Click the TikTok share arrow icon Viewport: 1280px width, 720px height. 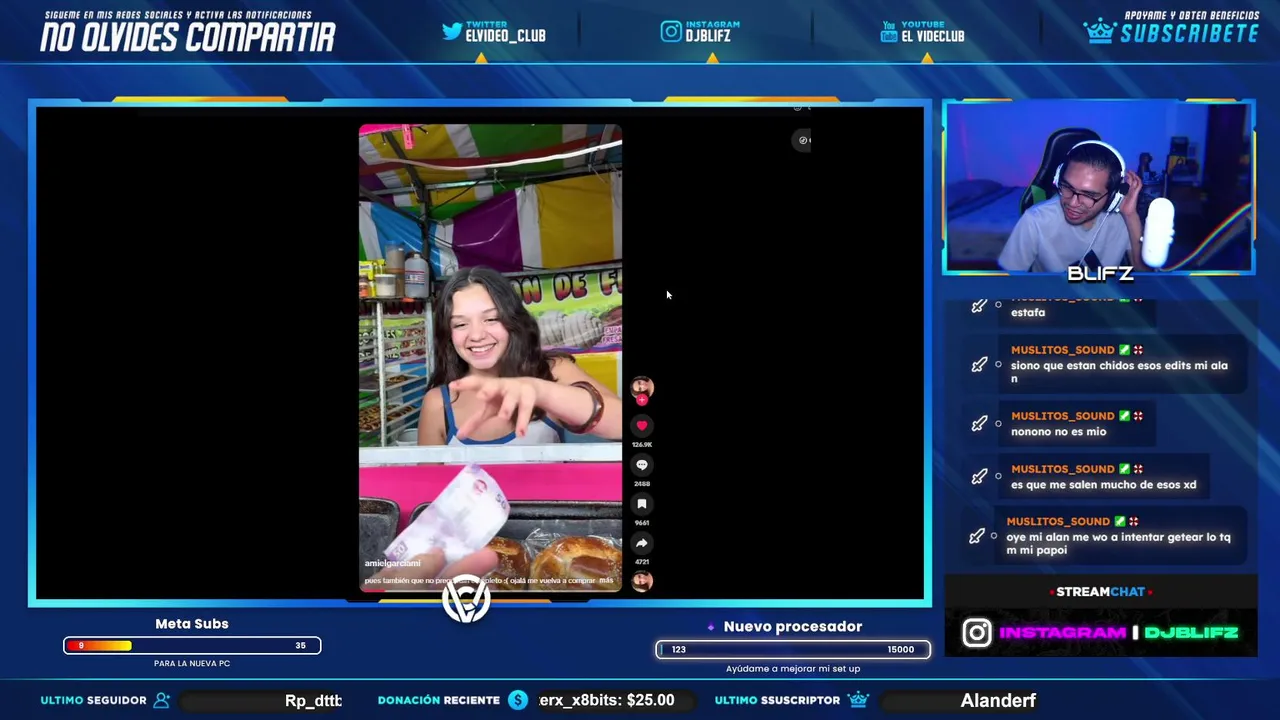pyautogui.click(x=642, y=543)
